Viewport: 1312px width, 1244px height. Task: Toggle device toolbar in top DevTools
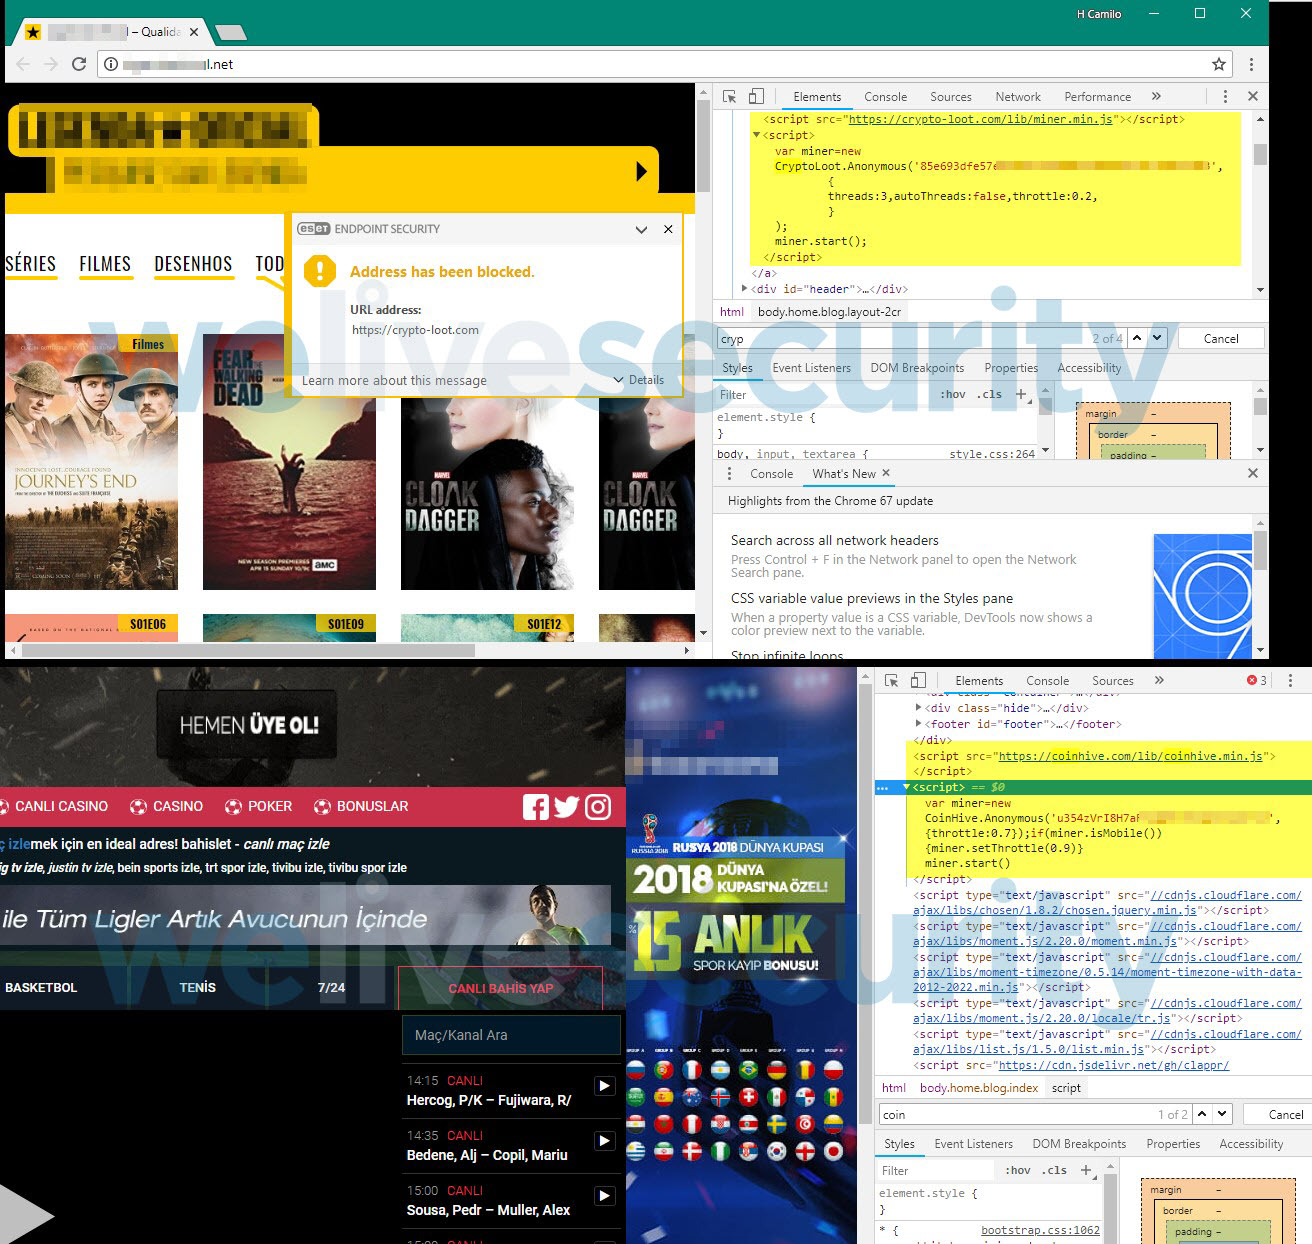click(756, 97)
